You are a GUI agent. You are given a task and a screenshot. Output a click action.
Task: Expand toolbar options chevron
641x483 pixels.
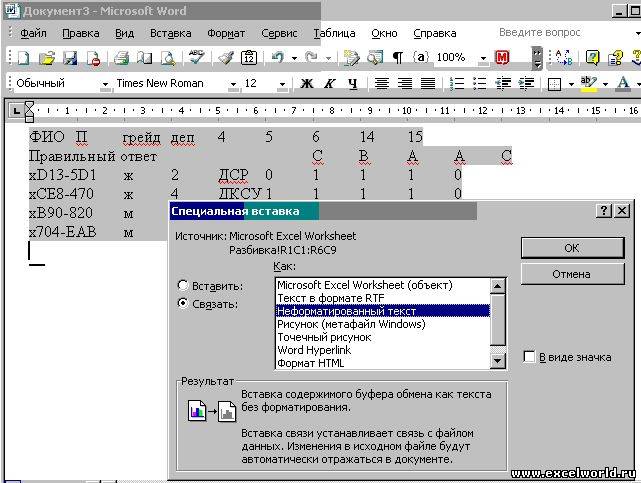(537, 58)
